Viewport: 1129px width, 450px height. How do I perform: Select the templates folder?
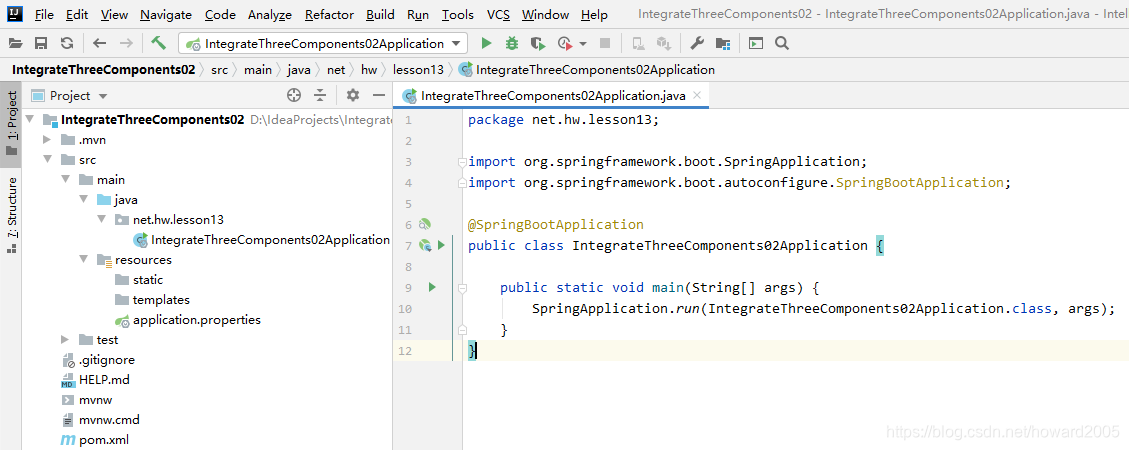click(x=152, y=300)
